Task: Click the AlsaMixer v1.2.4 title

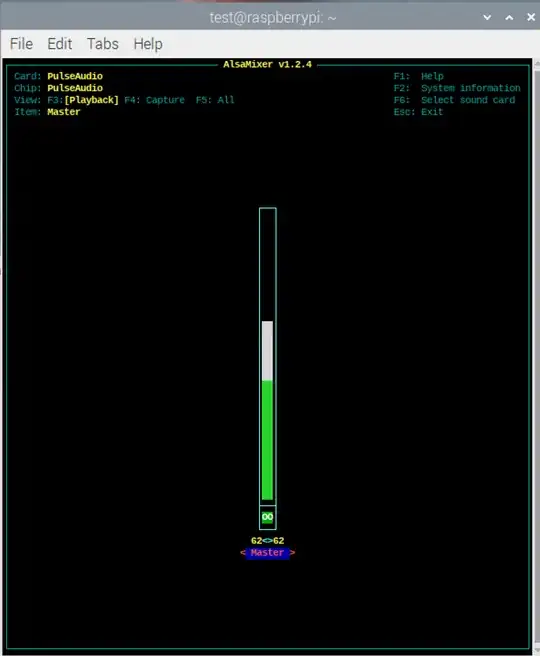Action: [267, 64]
